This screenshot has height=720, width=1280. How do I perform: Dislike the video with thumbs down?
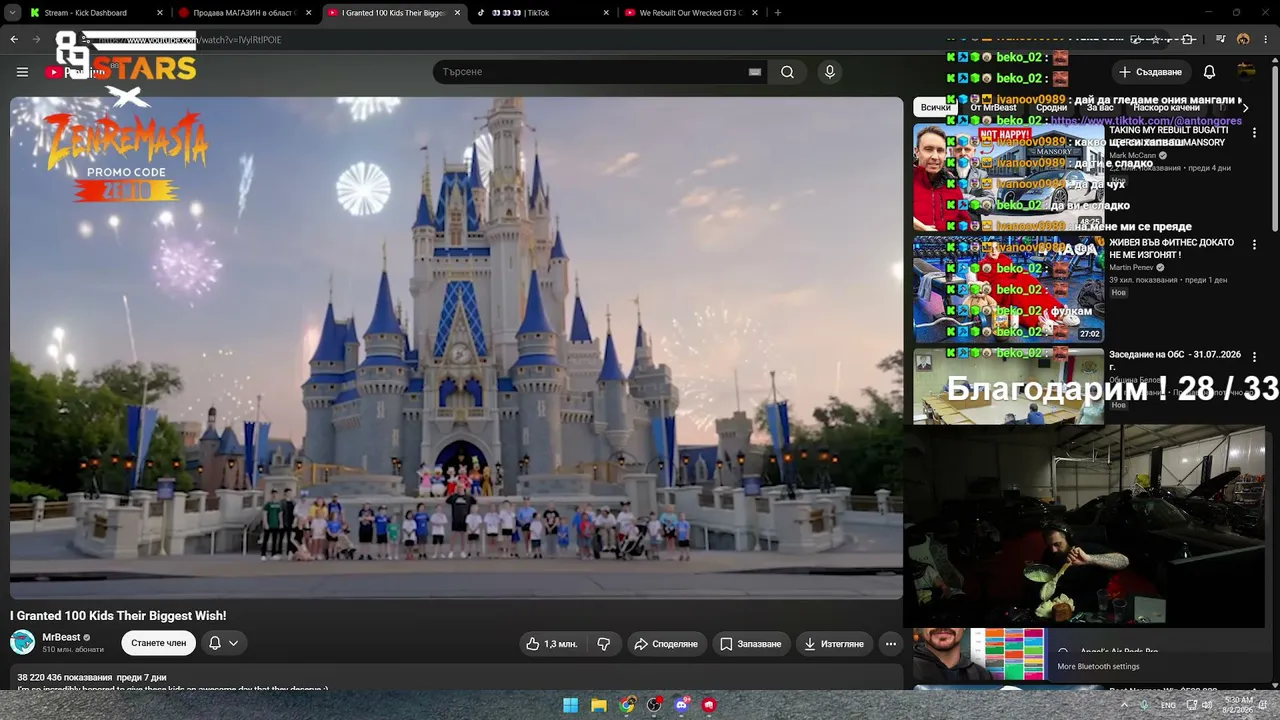coord(603,644)
